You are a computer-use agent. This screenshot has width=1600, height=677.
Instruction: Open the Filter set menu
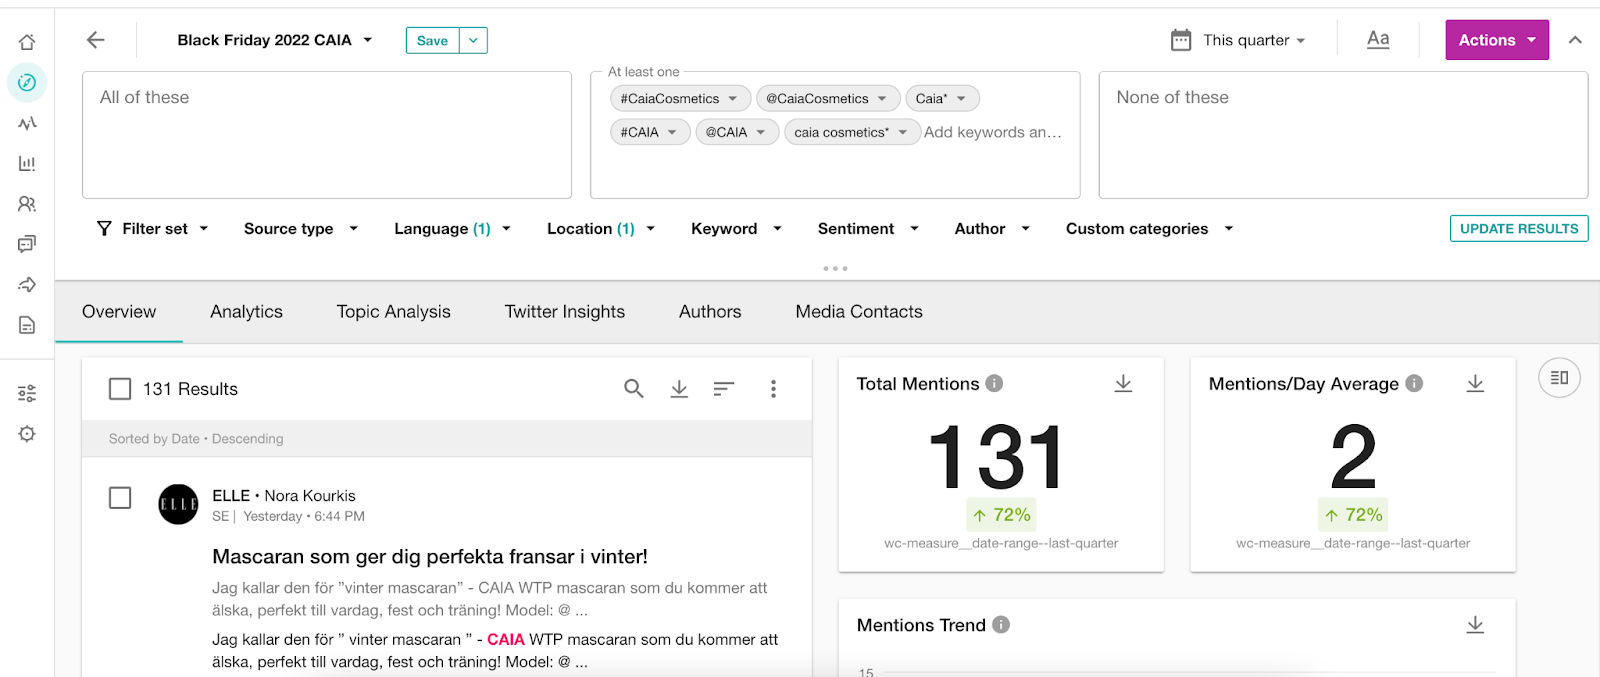coord(154,228)
